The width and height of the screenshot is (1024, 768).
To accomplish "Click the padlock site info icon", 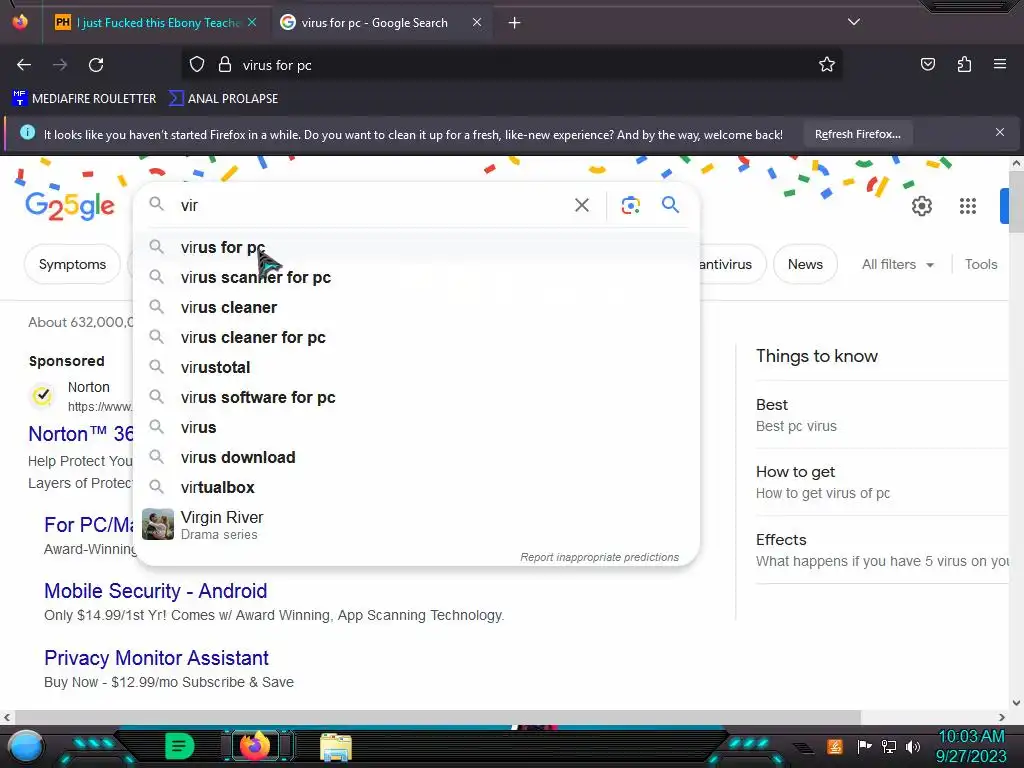I will point(225,65).
